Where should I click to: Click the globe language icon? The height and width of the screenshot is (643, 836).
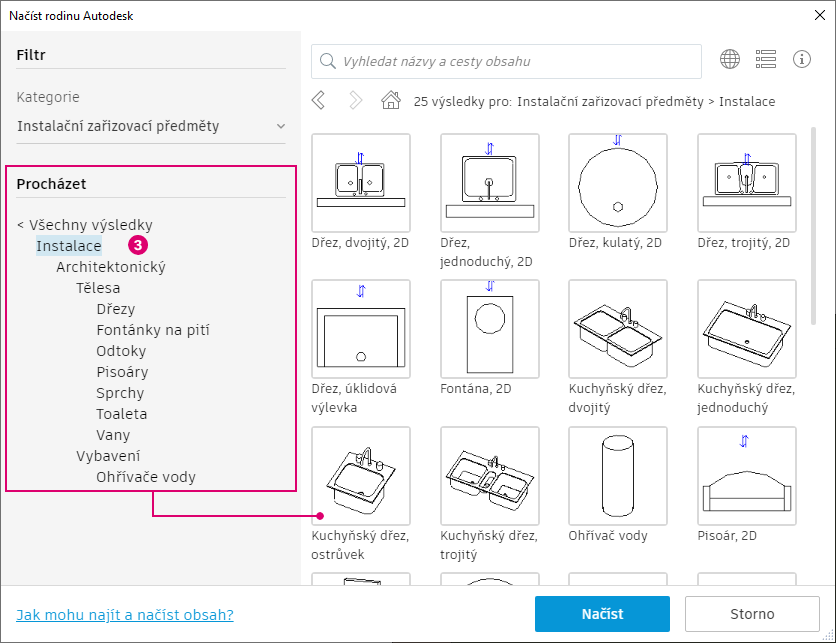tap(730, 60)
